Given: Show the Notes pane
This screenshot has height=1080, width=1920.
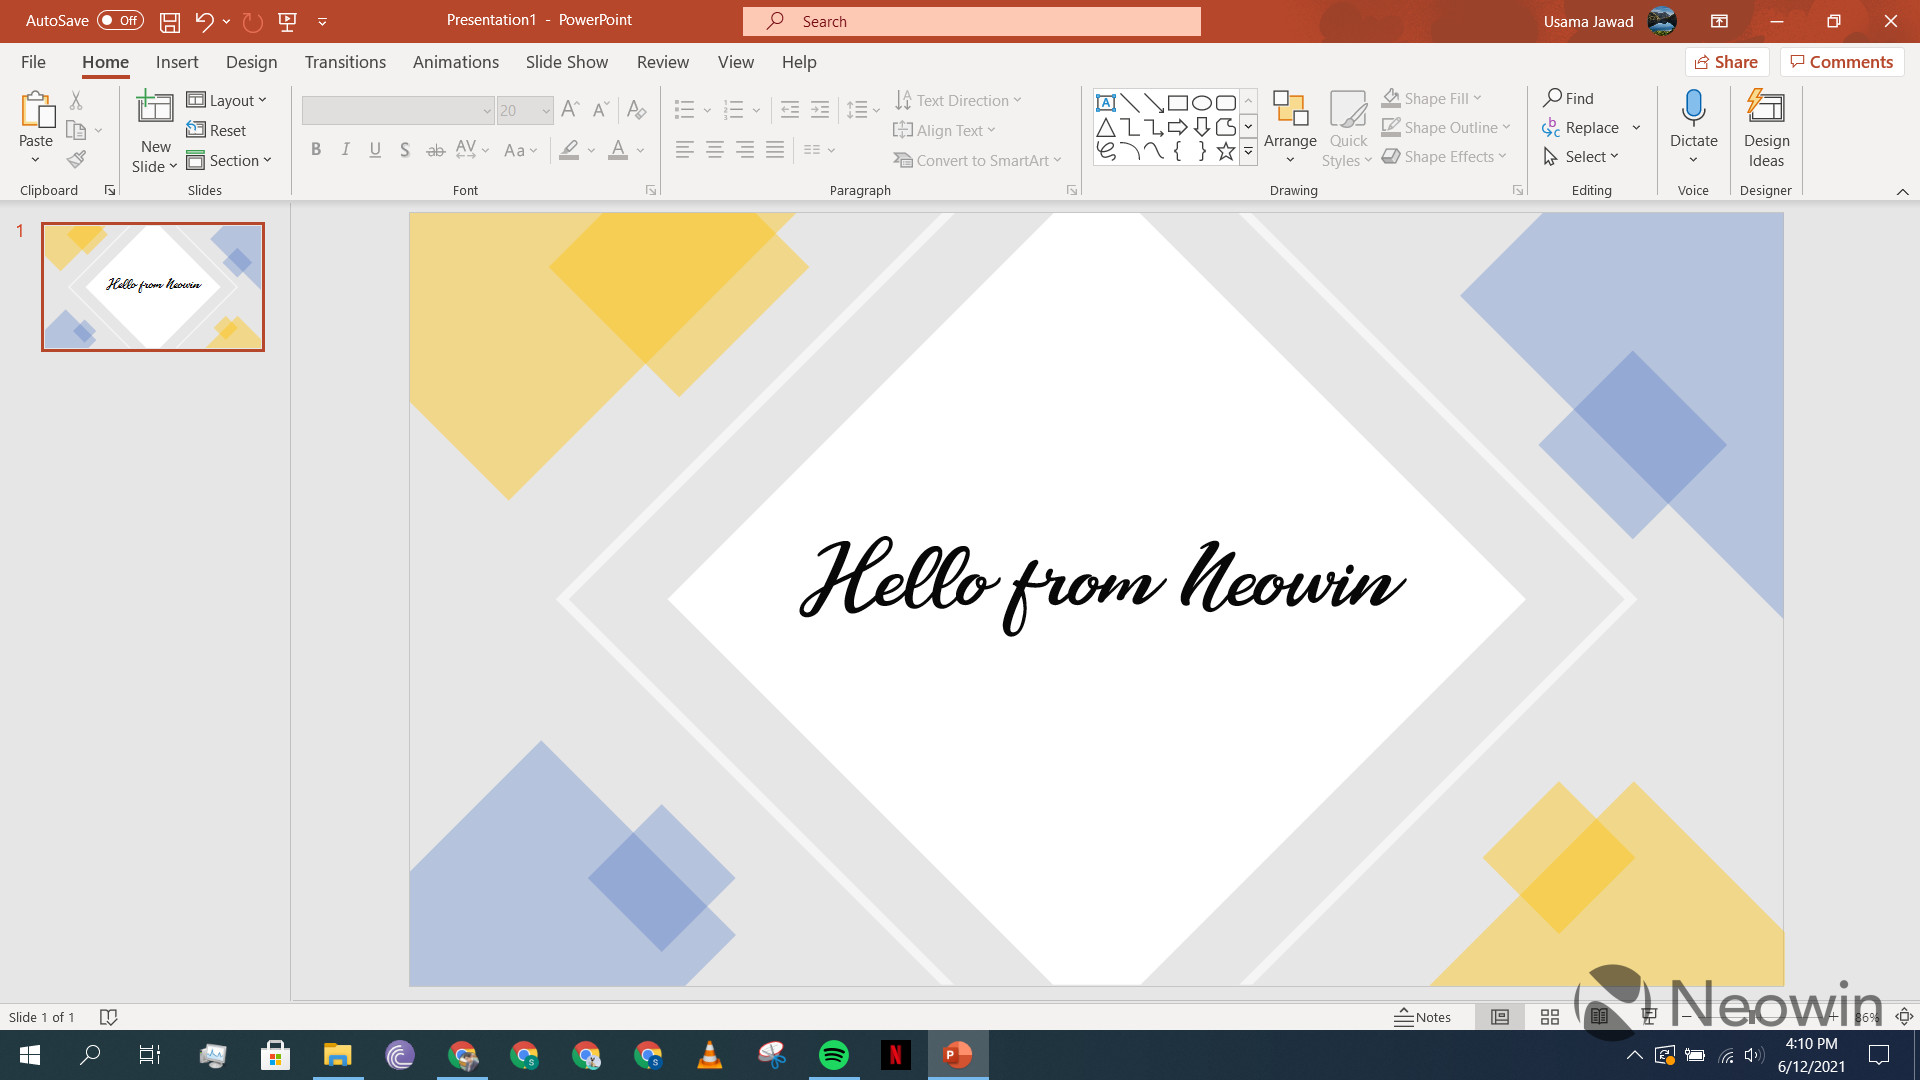Looking at the screenshot, I should (x=1423, y=1017).
